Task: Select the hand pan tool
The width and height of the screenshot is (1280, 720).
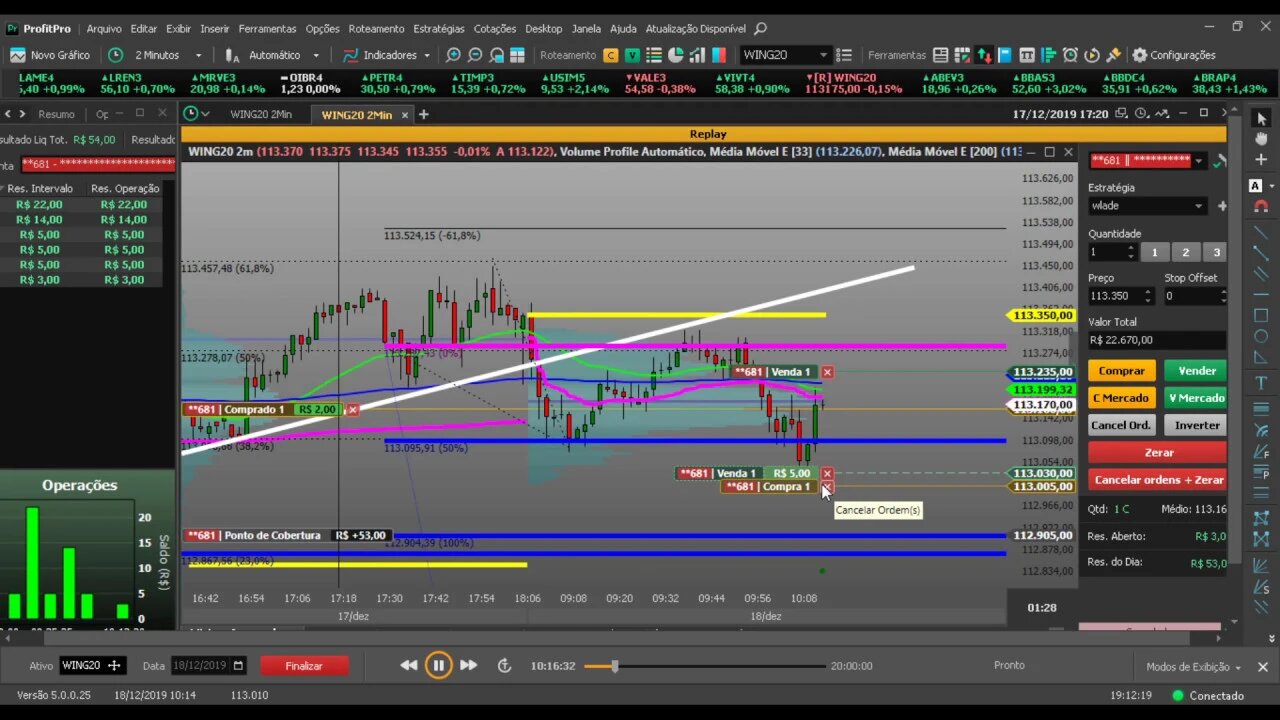Action: 1261,139
